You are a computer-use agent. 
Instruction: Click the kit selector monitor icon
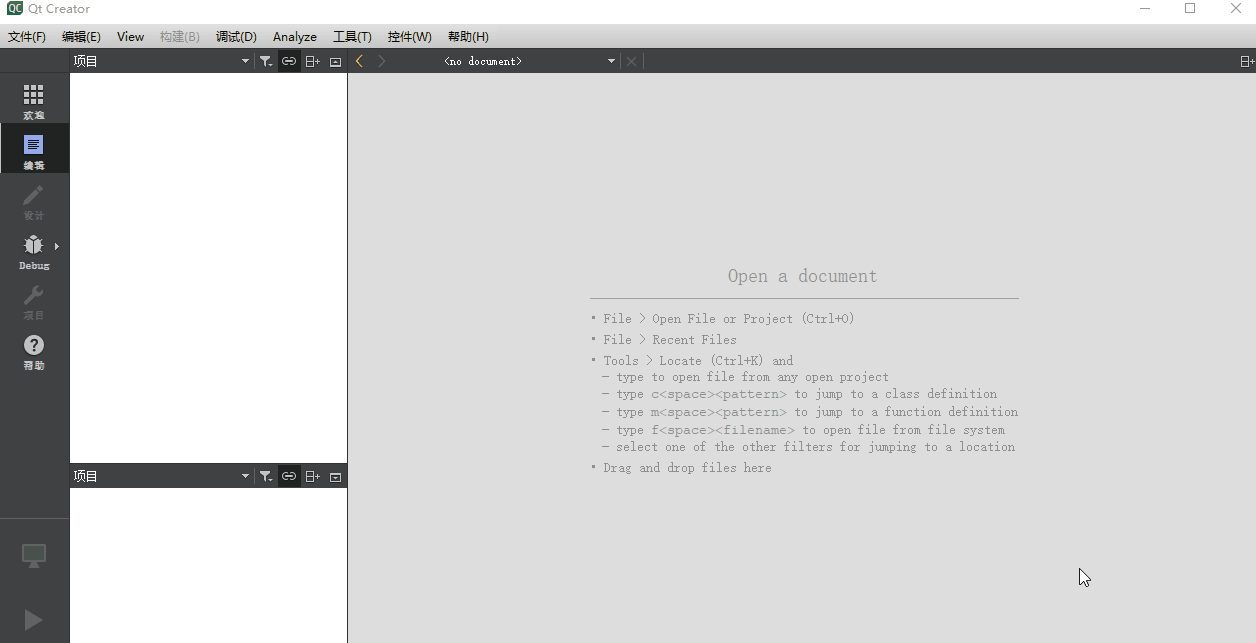click(x=34, y=556)
